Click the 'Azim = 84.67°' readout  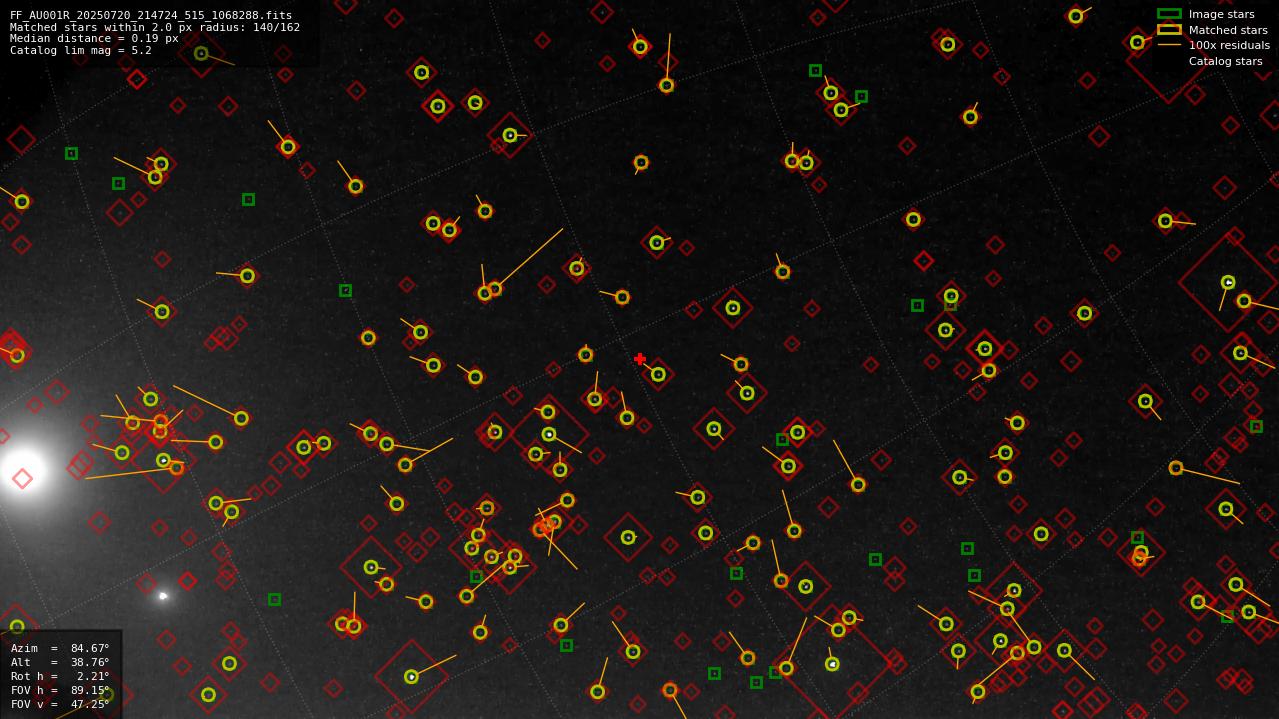60,648
